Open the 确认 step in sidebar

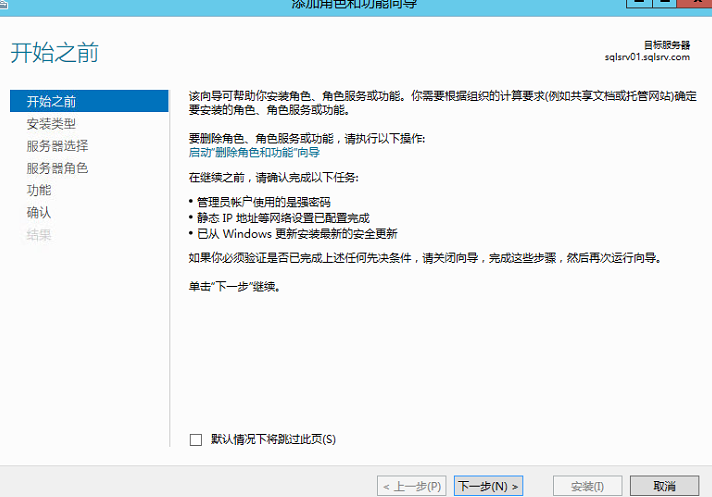click(x=39, y=212)
